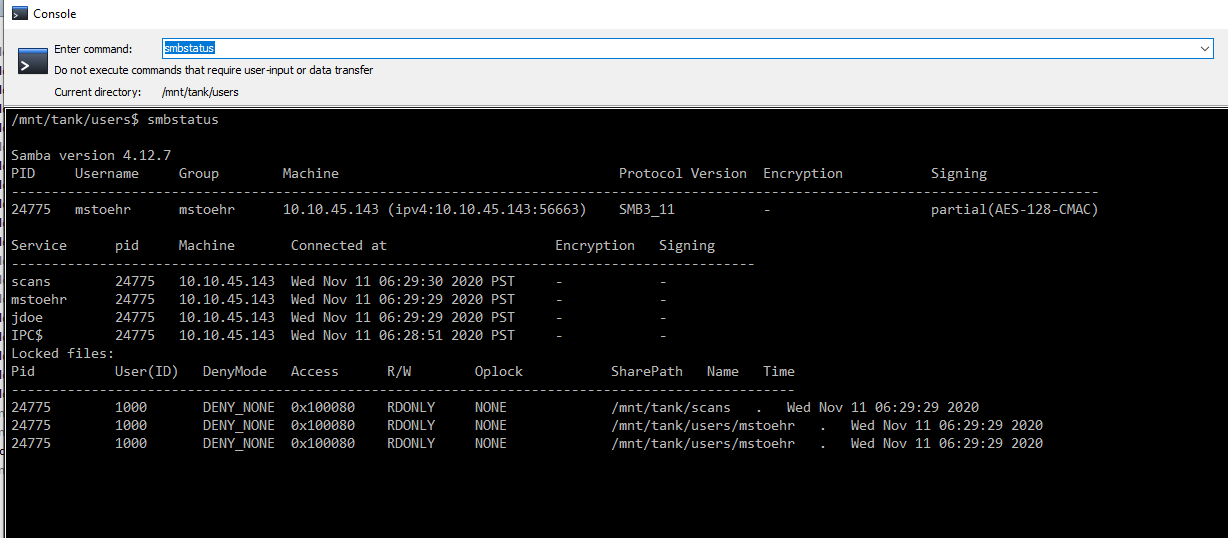Click the Samba version 4.12.7 line
Screen dimensions: 1228x538
(91, 155)
